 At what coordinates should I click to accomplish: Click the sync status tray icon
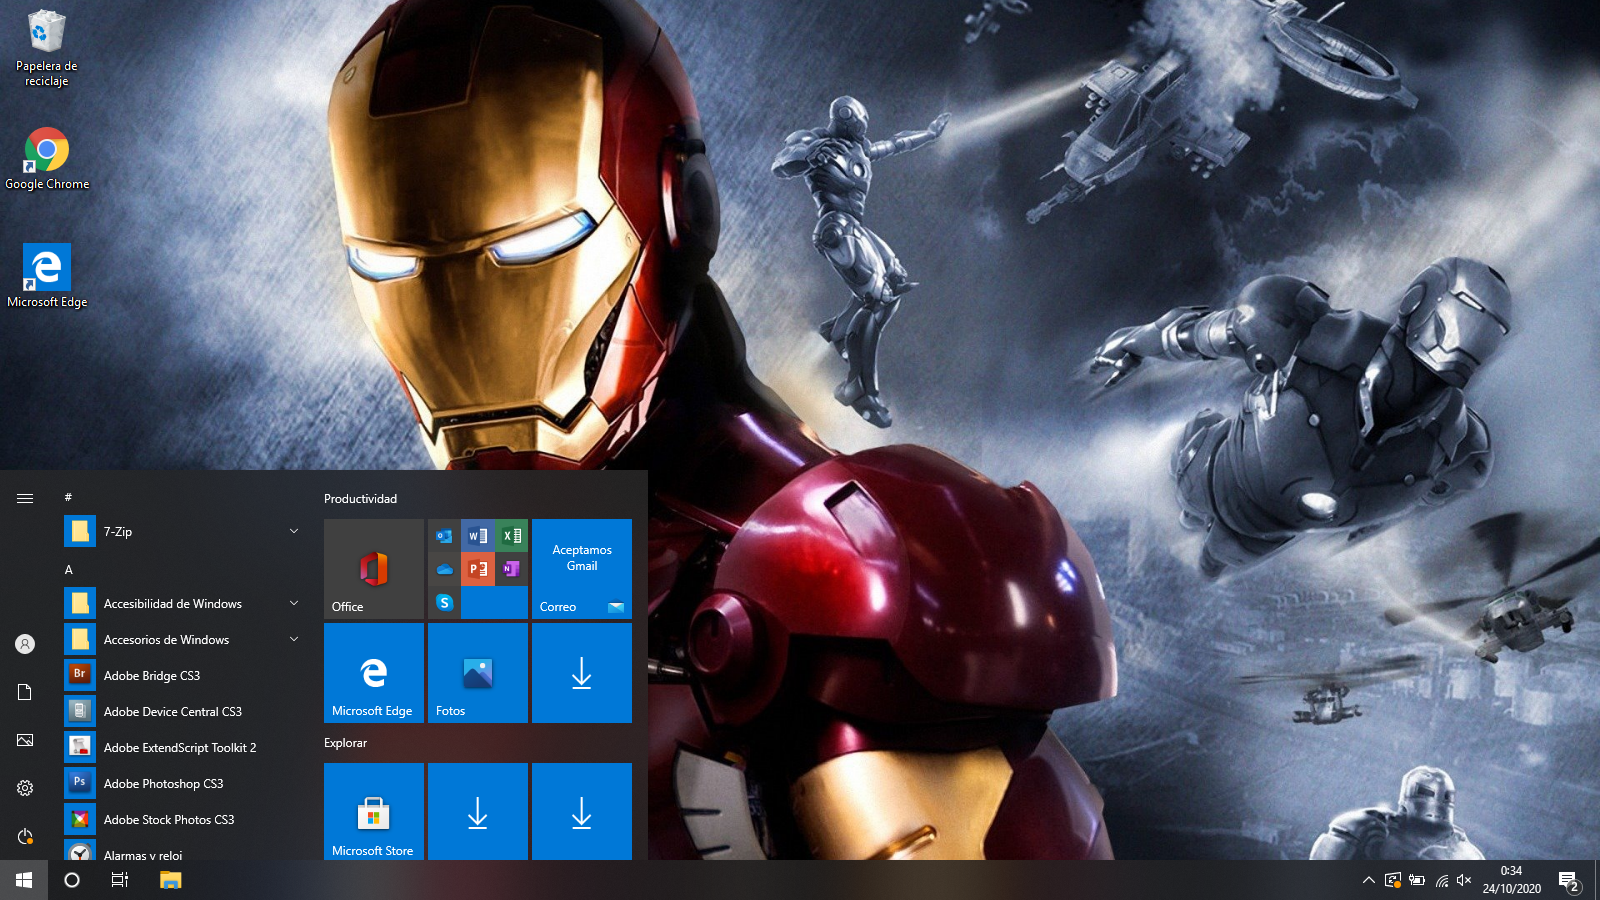pos(1393,880)
